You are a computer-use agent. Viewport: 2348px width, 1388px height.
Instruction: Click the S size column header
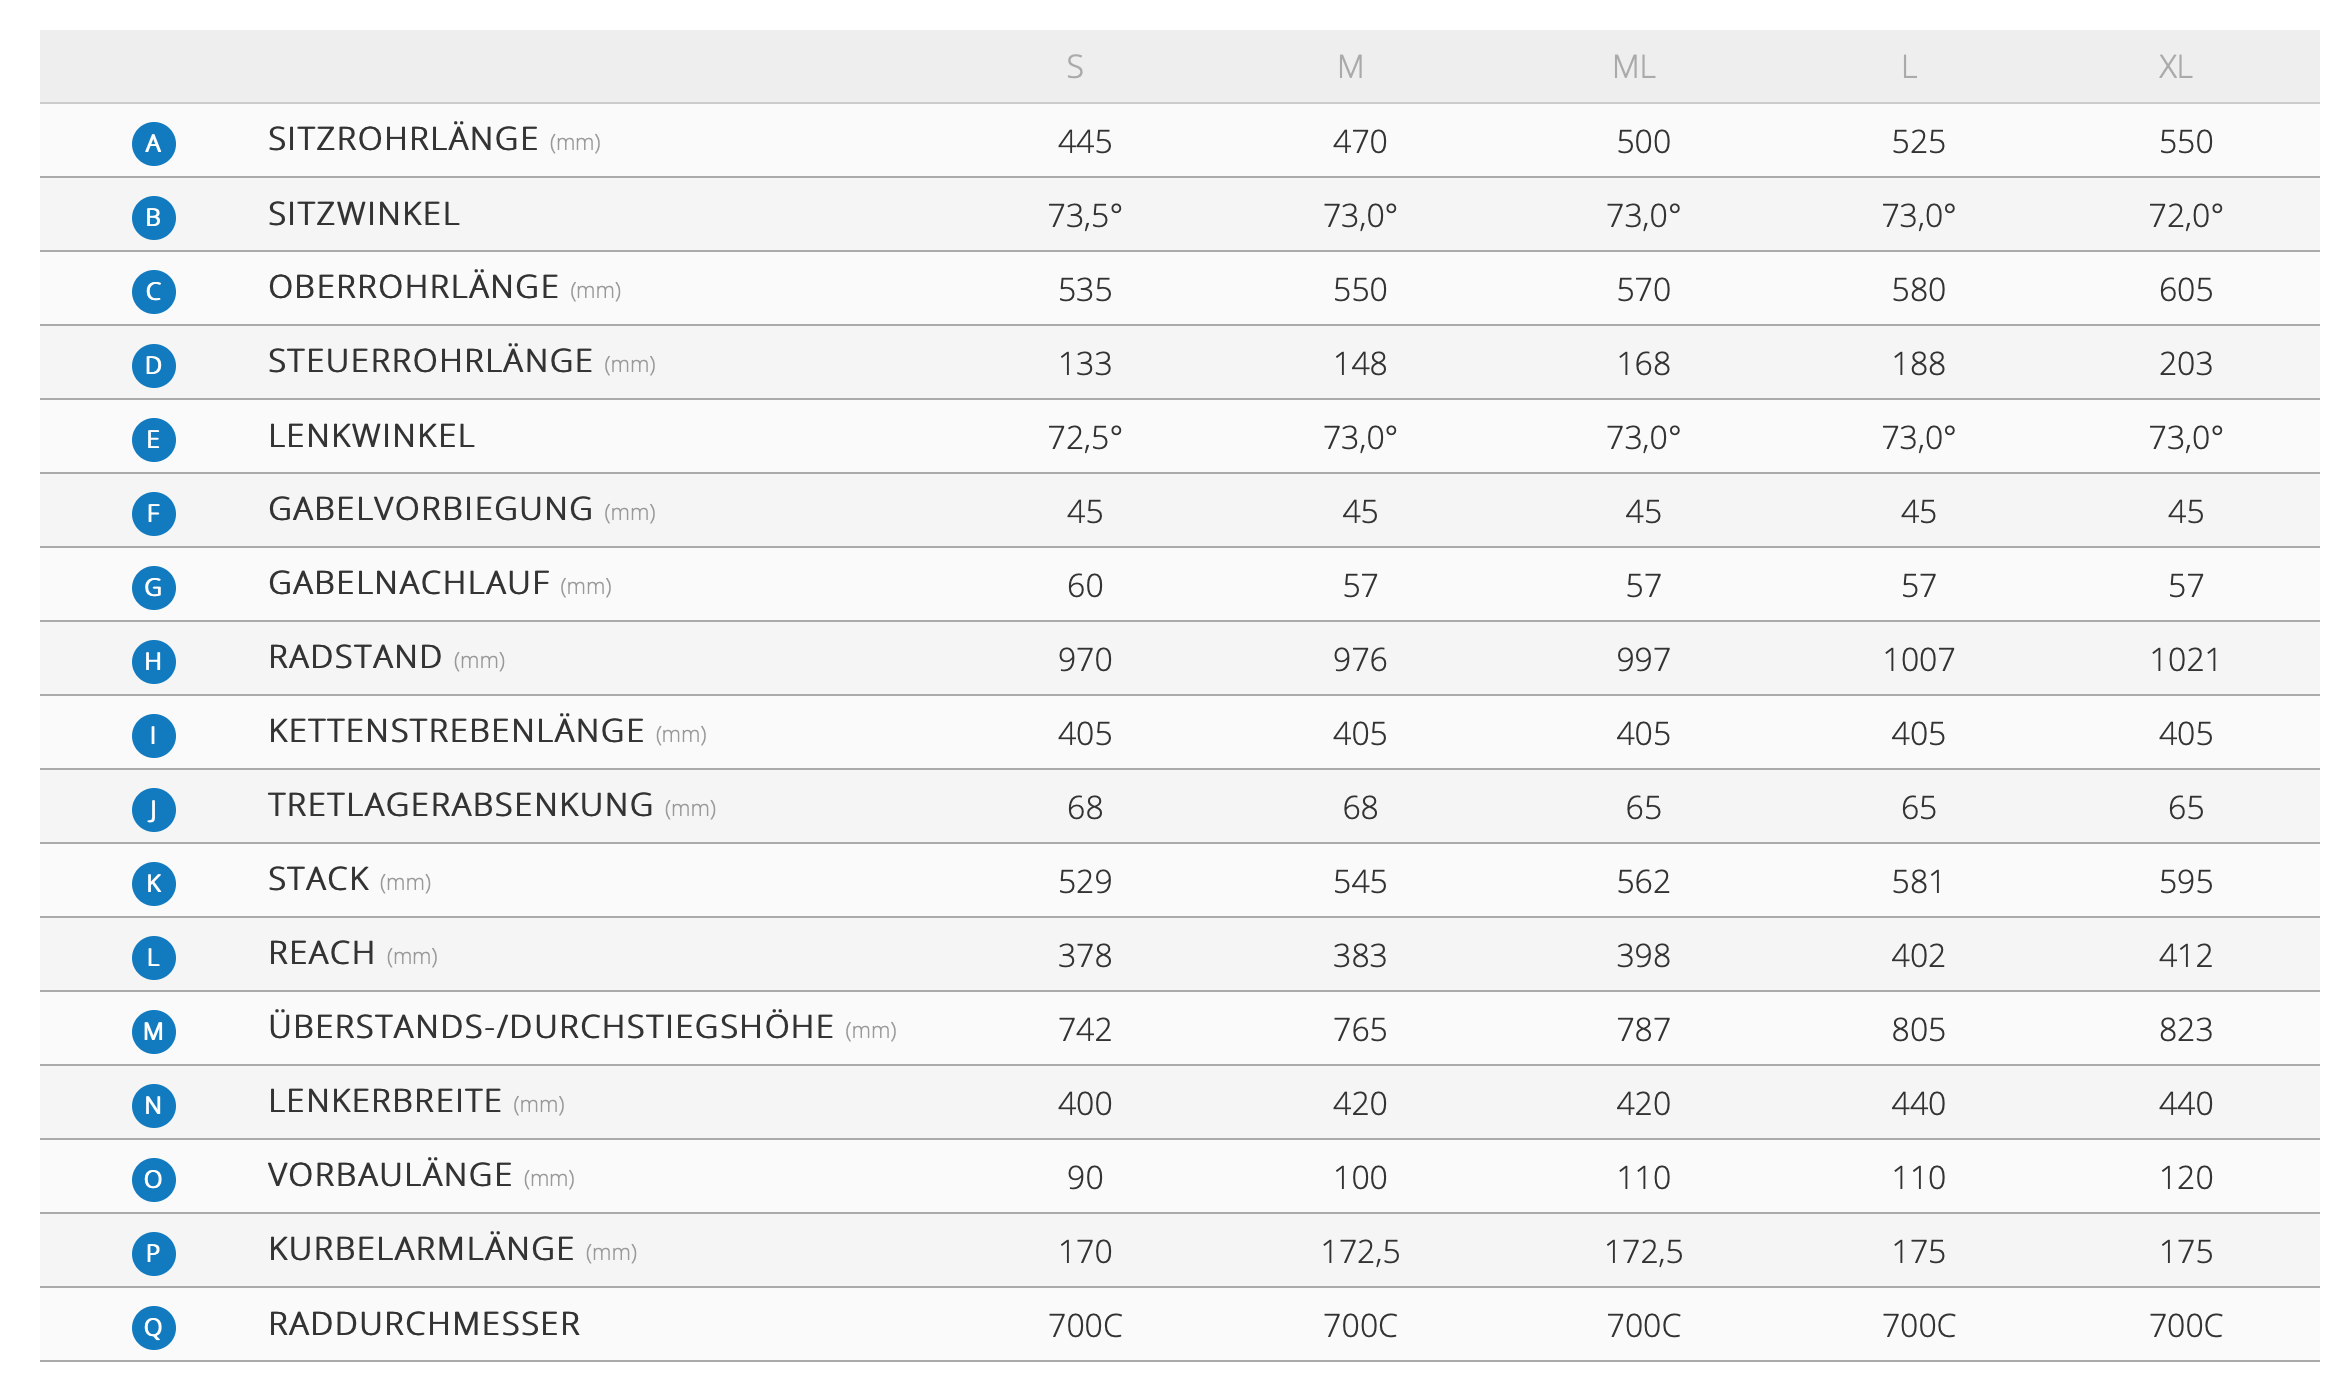(1075, 67)
